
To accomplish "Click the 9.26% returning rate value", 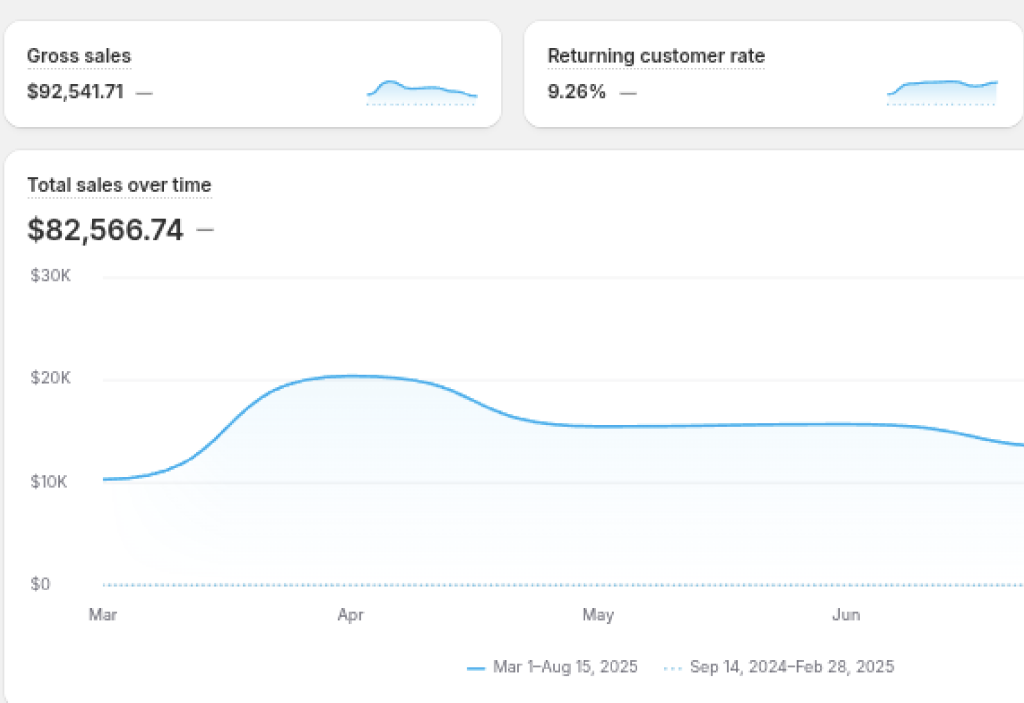I will point(576,93).
